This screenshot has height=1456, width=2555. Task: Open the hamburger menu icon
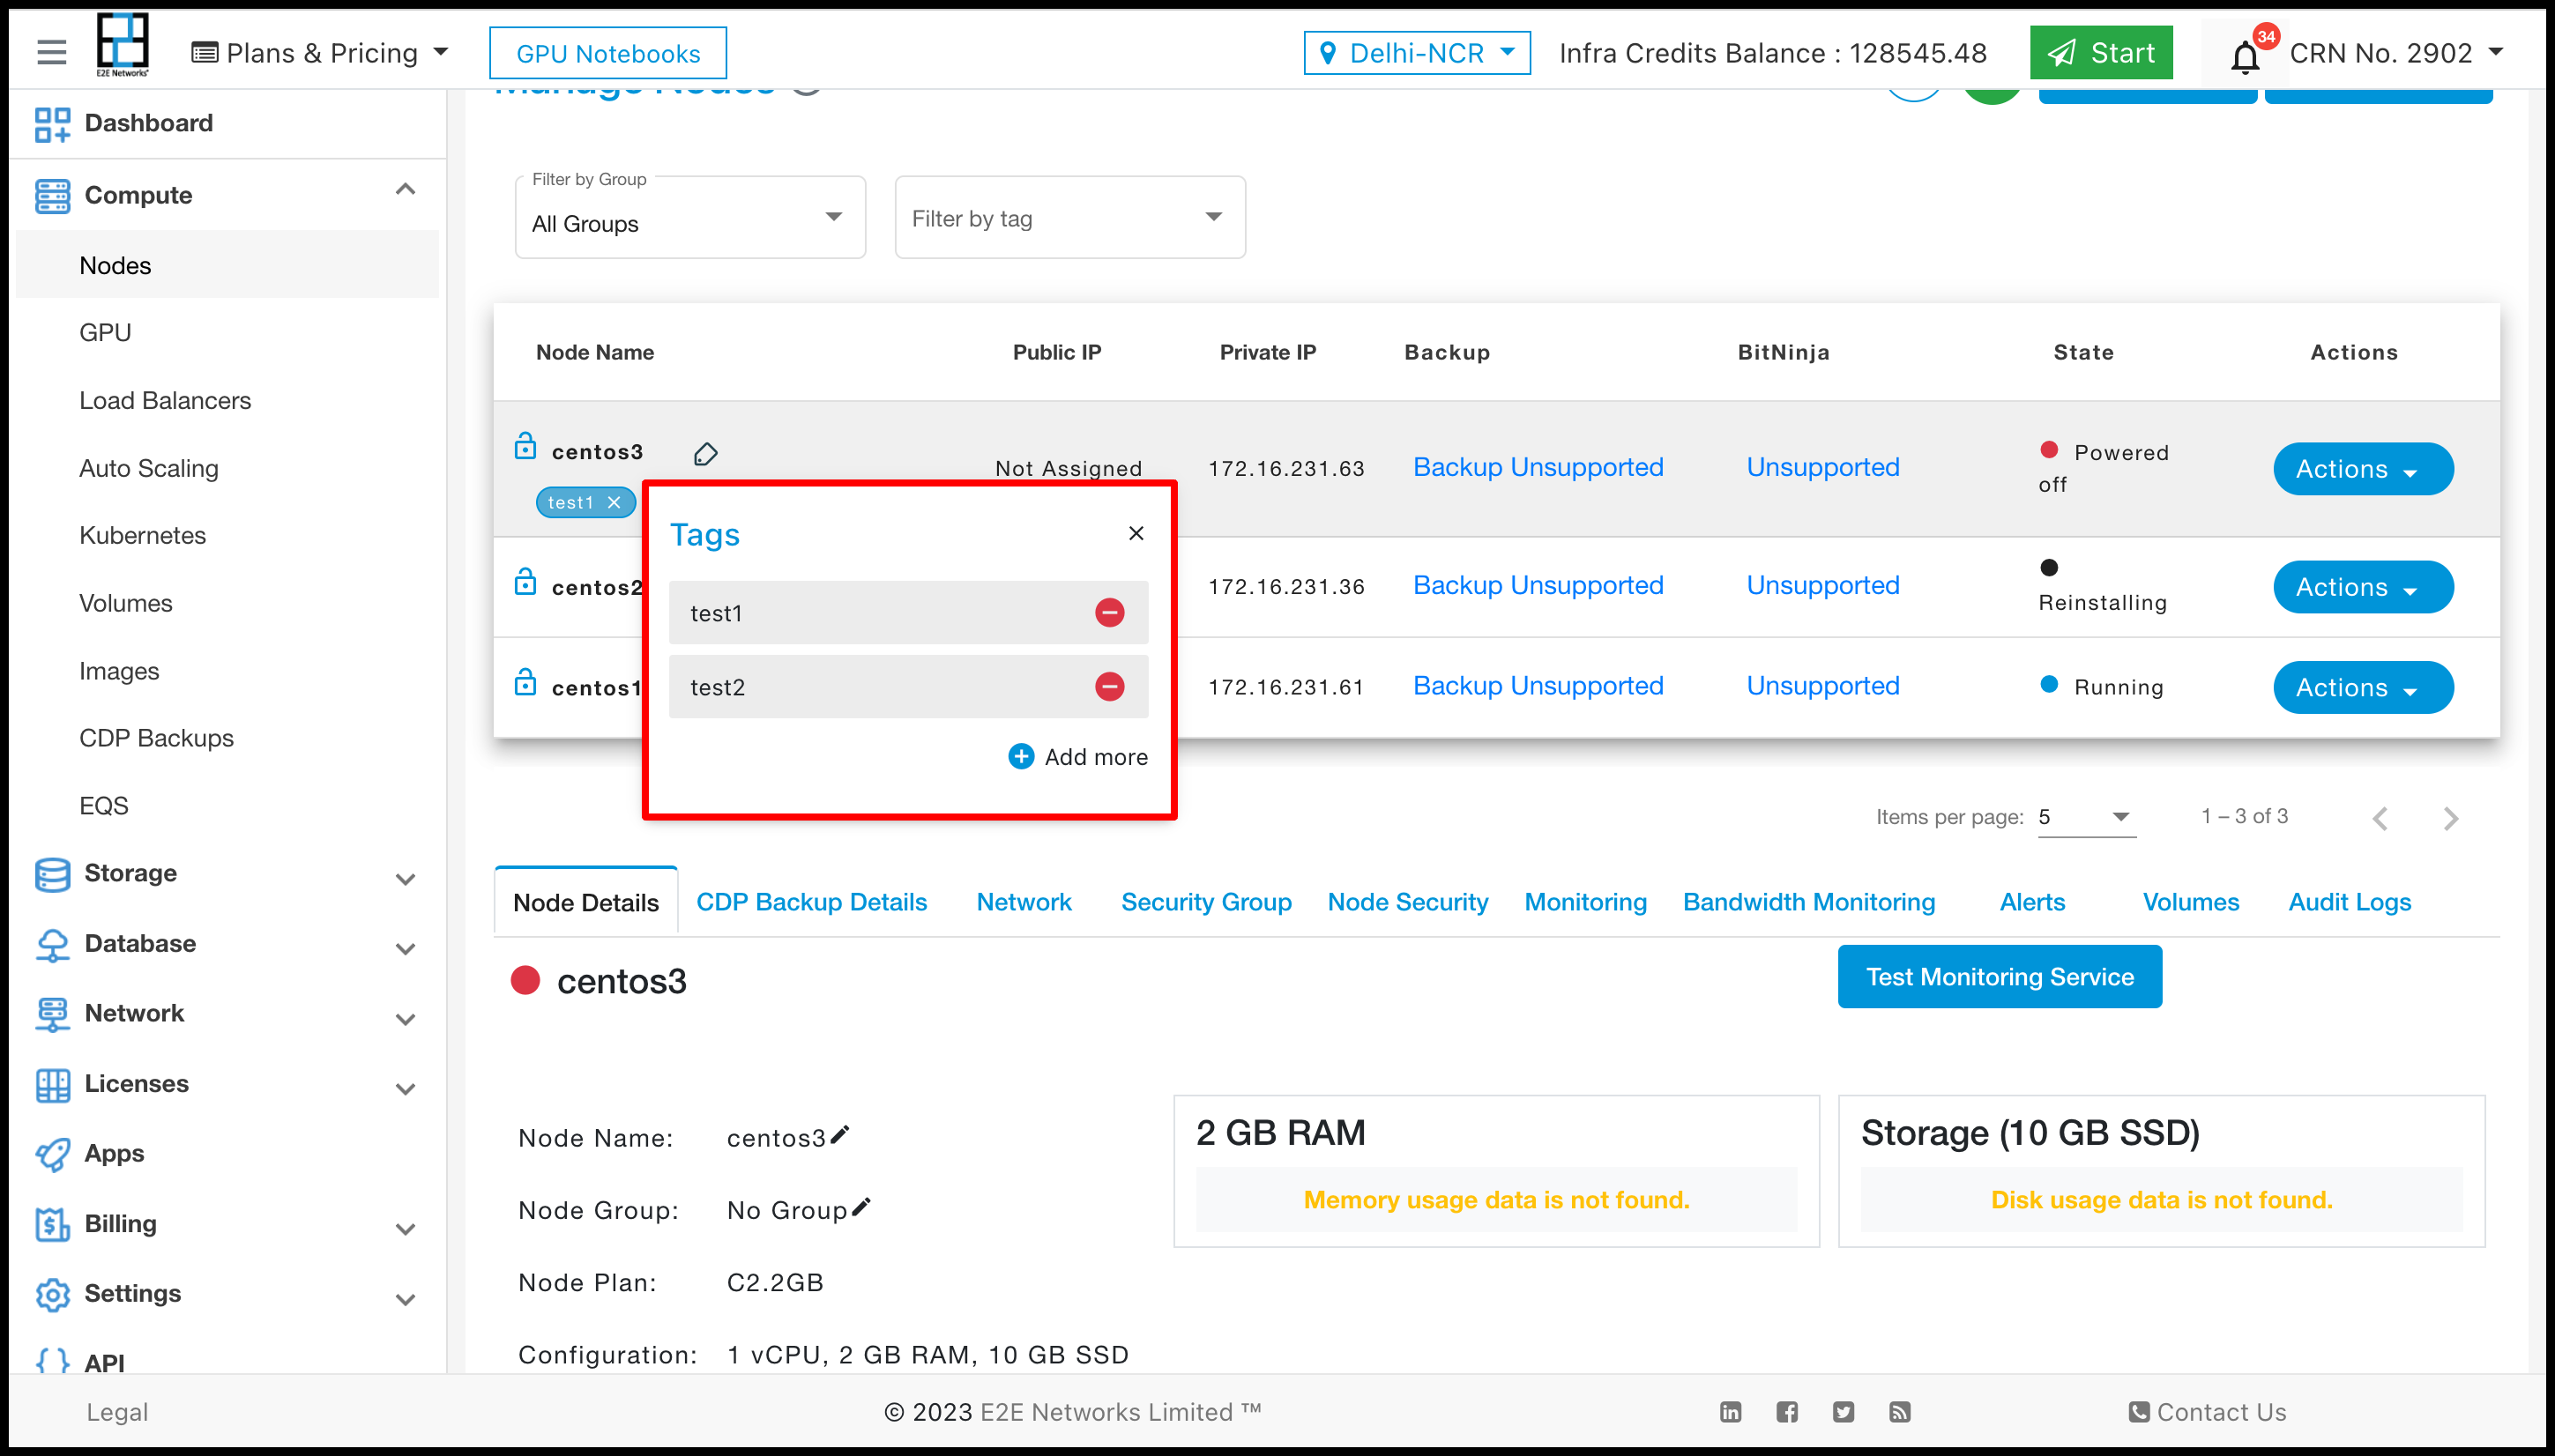pos(51,52)
